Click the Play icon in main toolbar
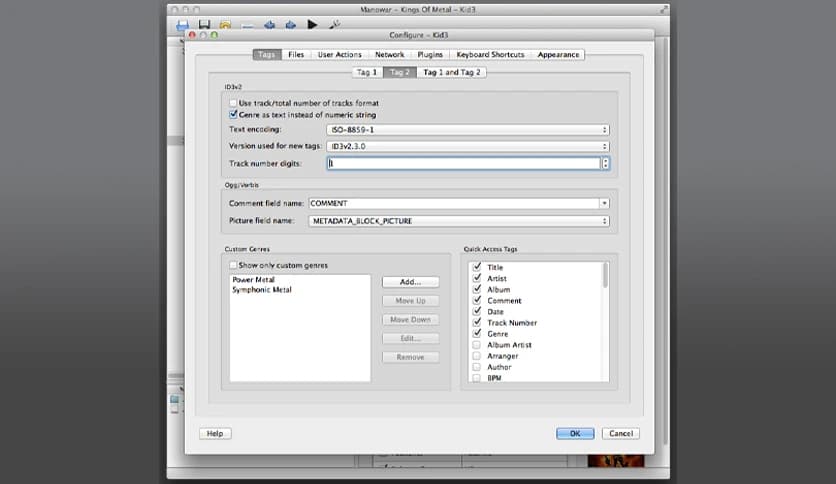 (x=312, y=25)
